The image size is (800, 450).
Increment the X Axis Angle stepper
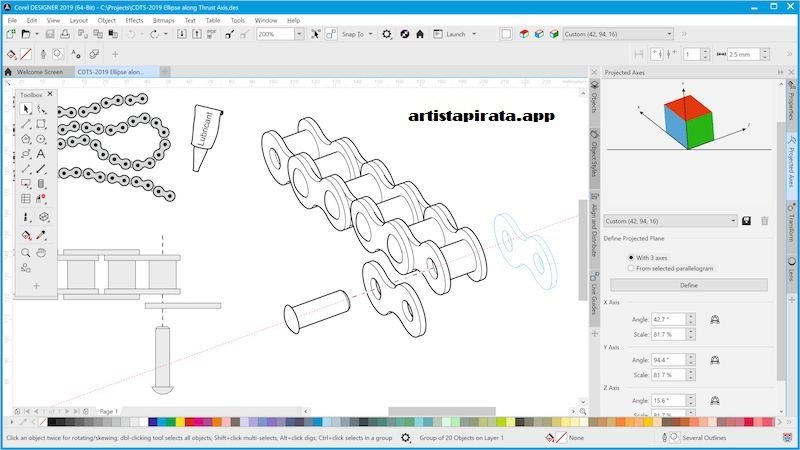point(691,316)
